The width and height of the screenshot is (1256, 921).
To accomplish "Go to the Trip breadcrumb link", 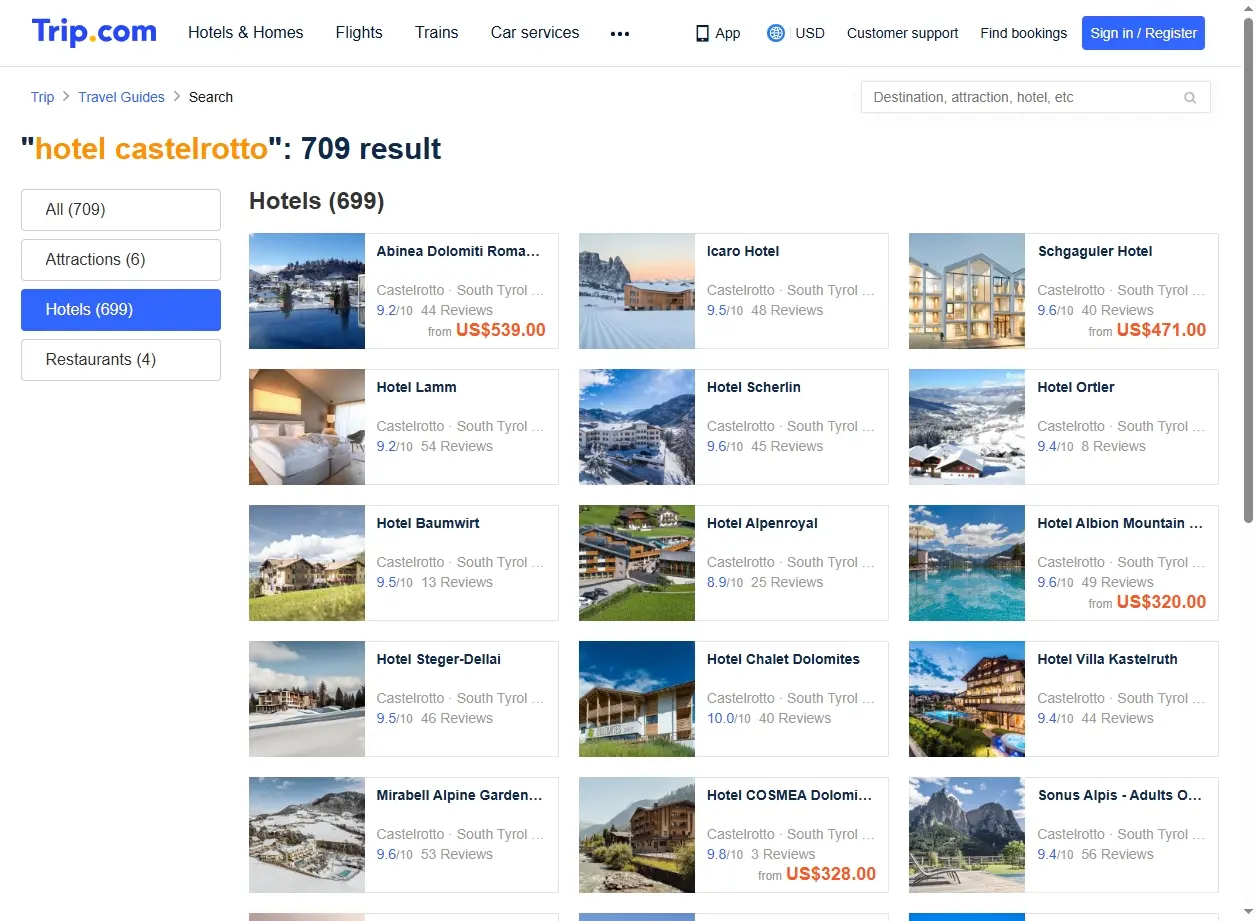I will click(x=42, y=97).
